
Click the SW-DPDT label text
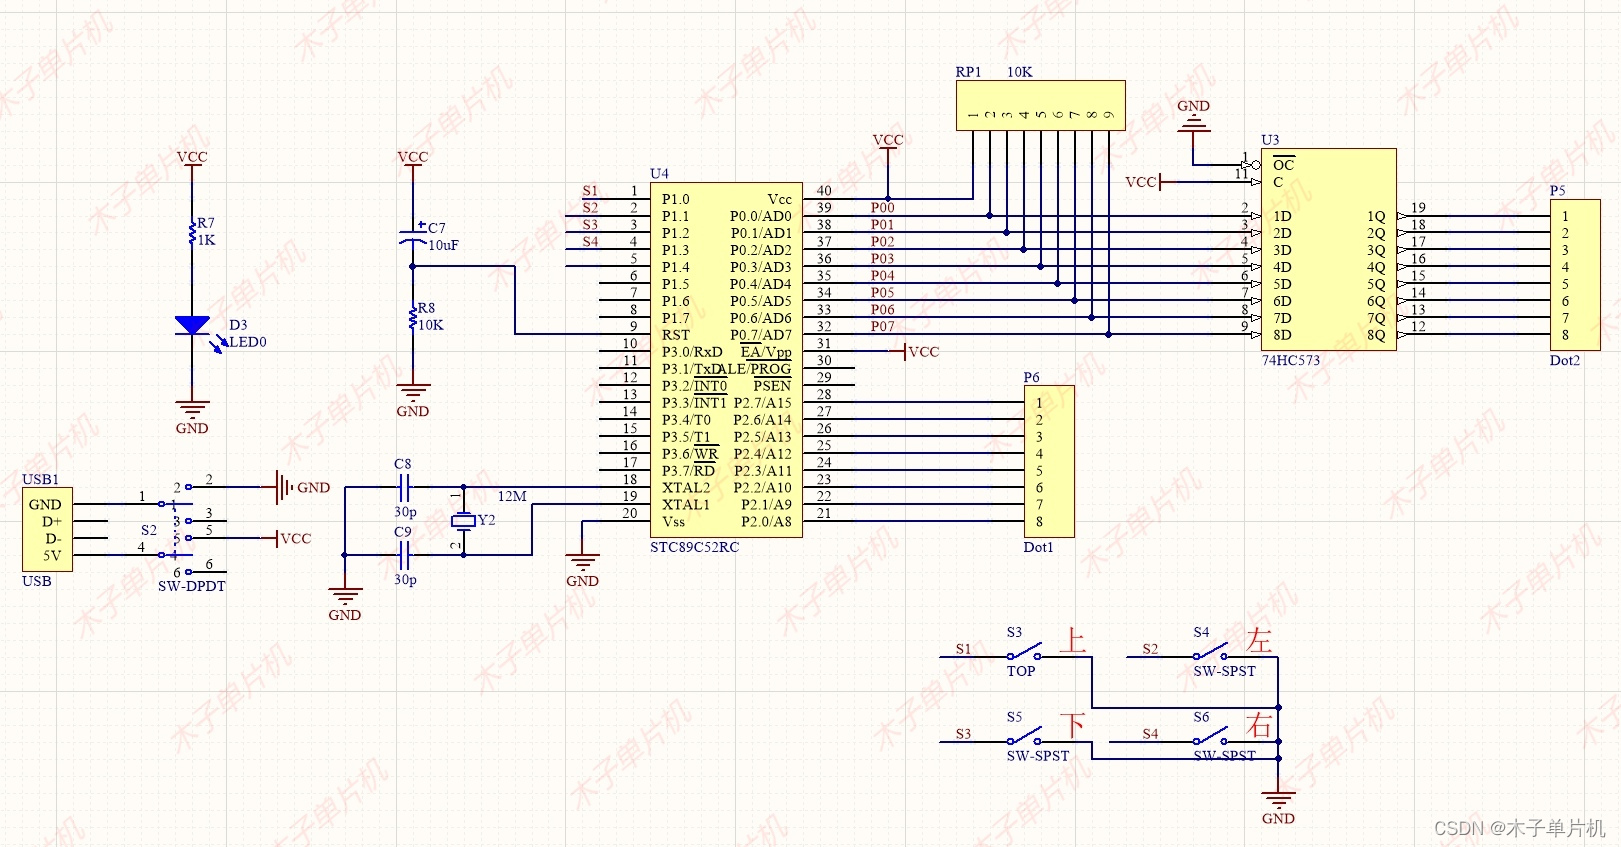click(x=192, y=587)
